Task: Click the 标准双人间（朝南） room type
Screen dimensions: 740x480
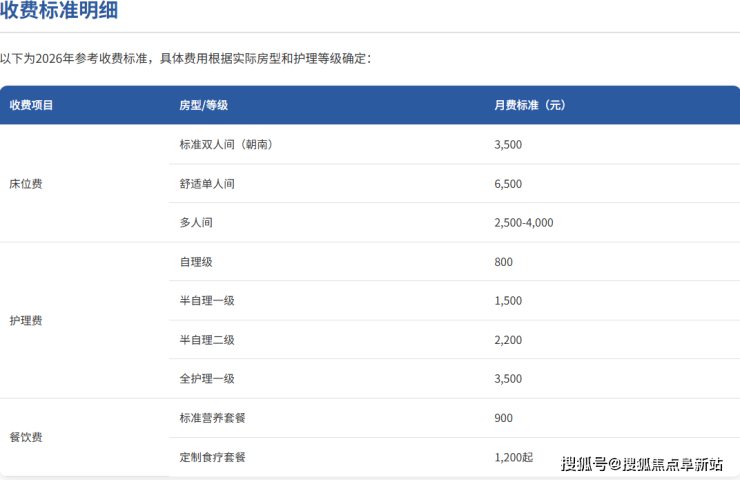Action: point(226,144)
